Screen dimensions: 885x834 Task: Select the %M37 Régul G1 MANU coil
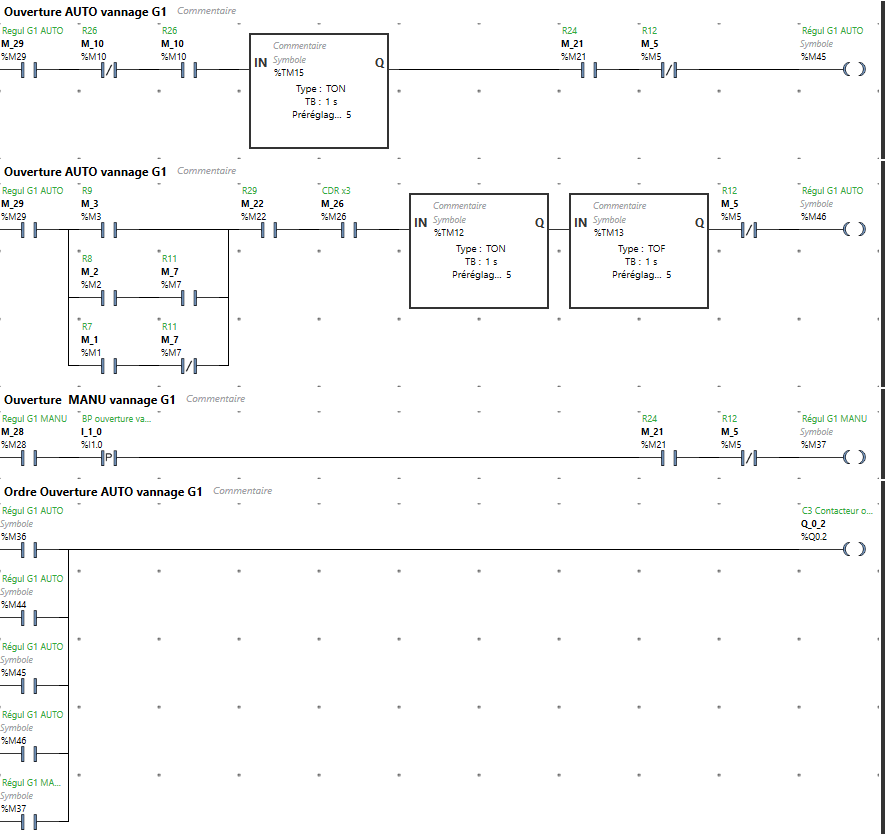point(852,457)
